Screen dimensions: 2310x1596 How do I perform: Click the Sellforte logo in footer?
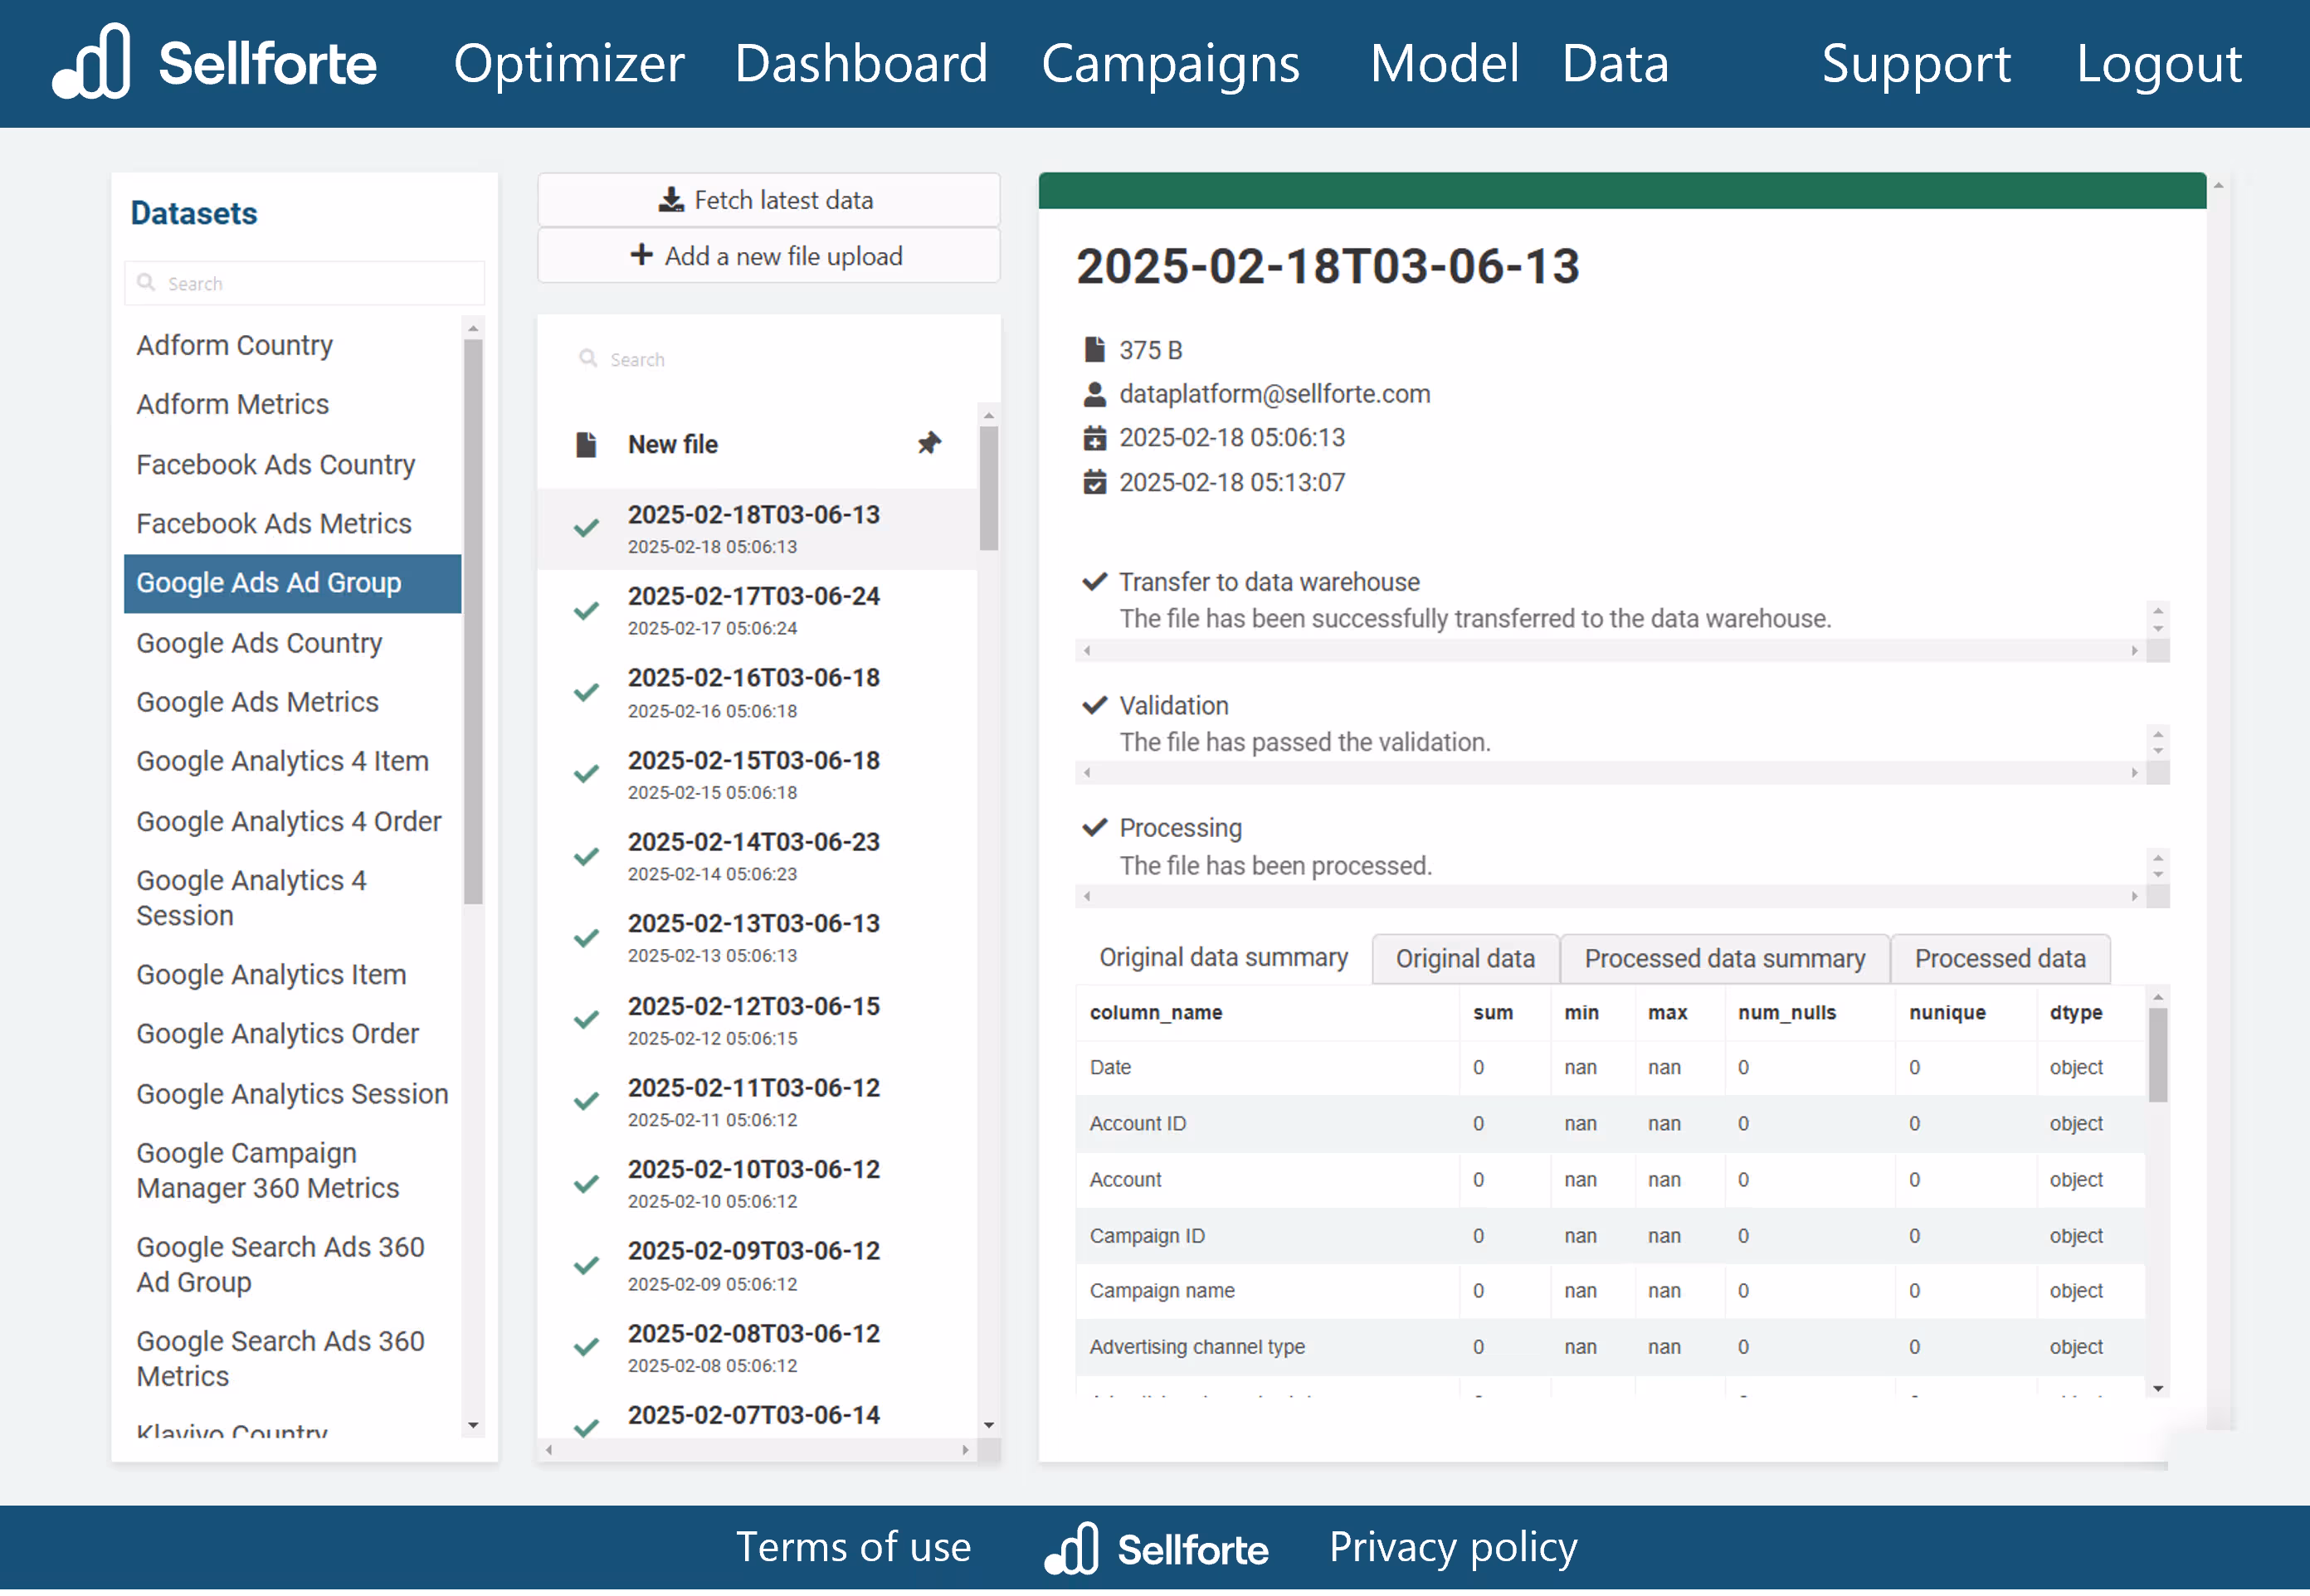pos(1157,1549)
